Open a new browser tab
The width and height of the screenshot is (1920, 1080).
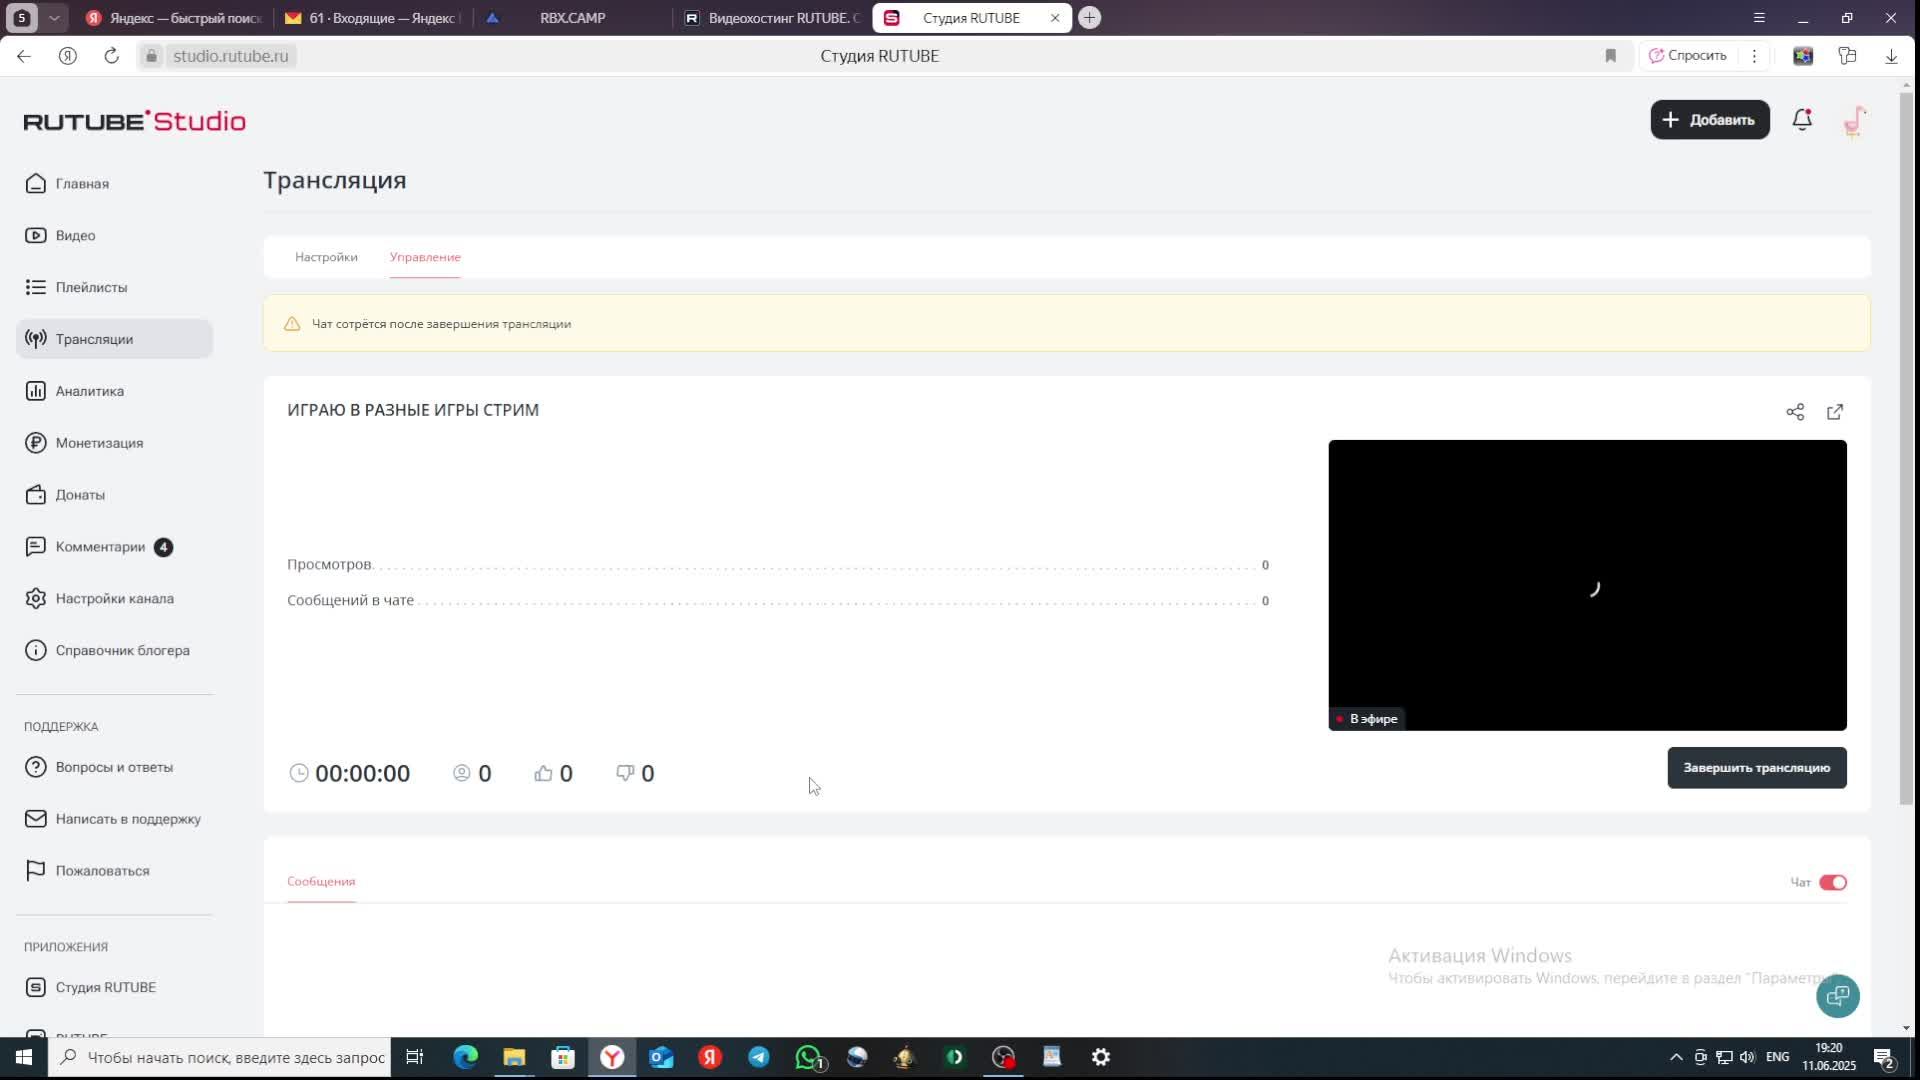click(x=1089, y=18)
